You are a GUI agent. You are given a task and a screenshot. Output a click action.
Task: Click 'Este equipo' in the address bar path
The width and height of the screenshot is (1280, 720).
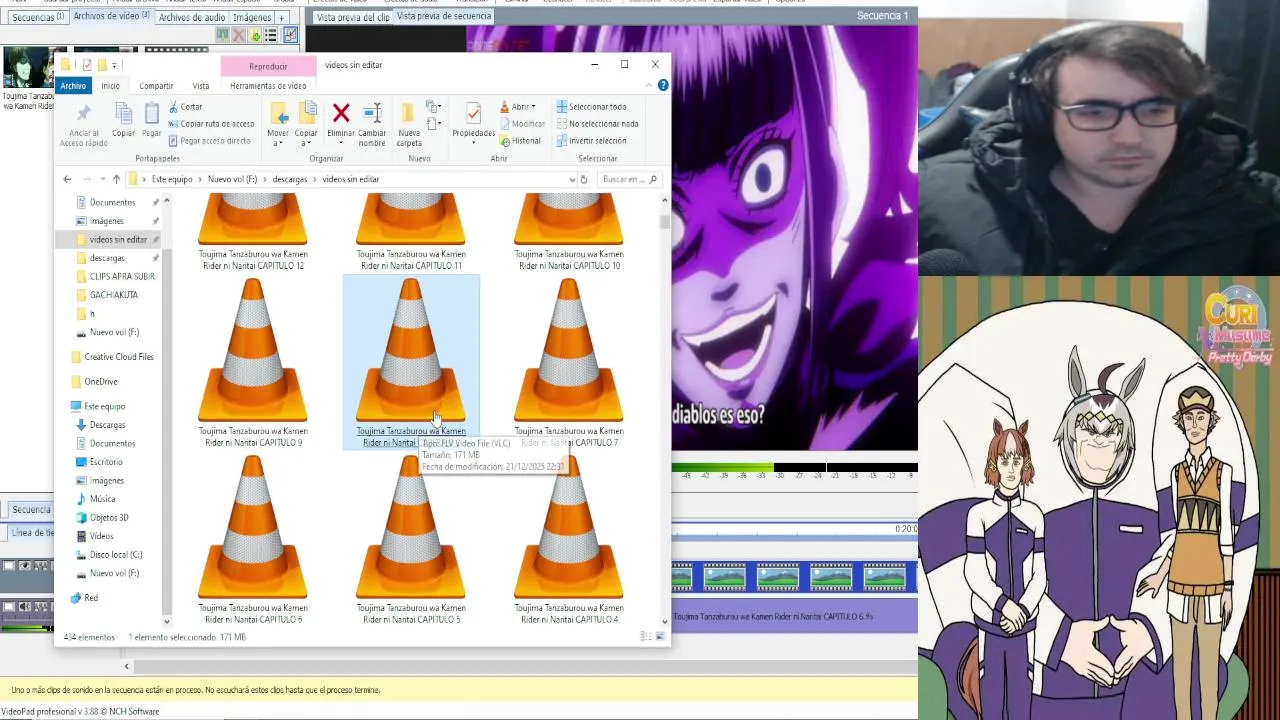pos(172,179)
